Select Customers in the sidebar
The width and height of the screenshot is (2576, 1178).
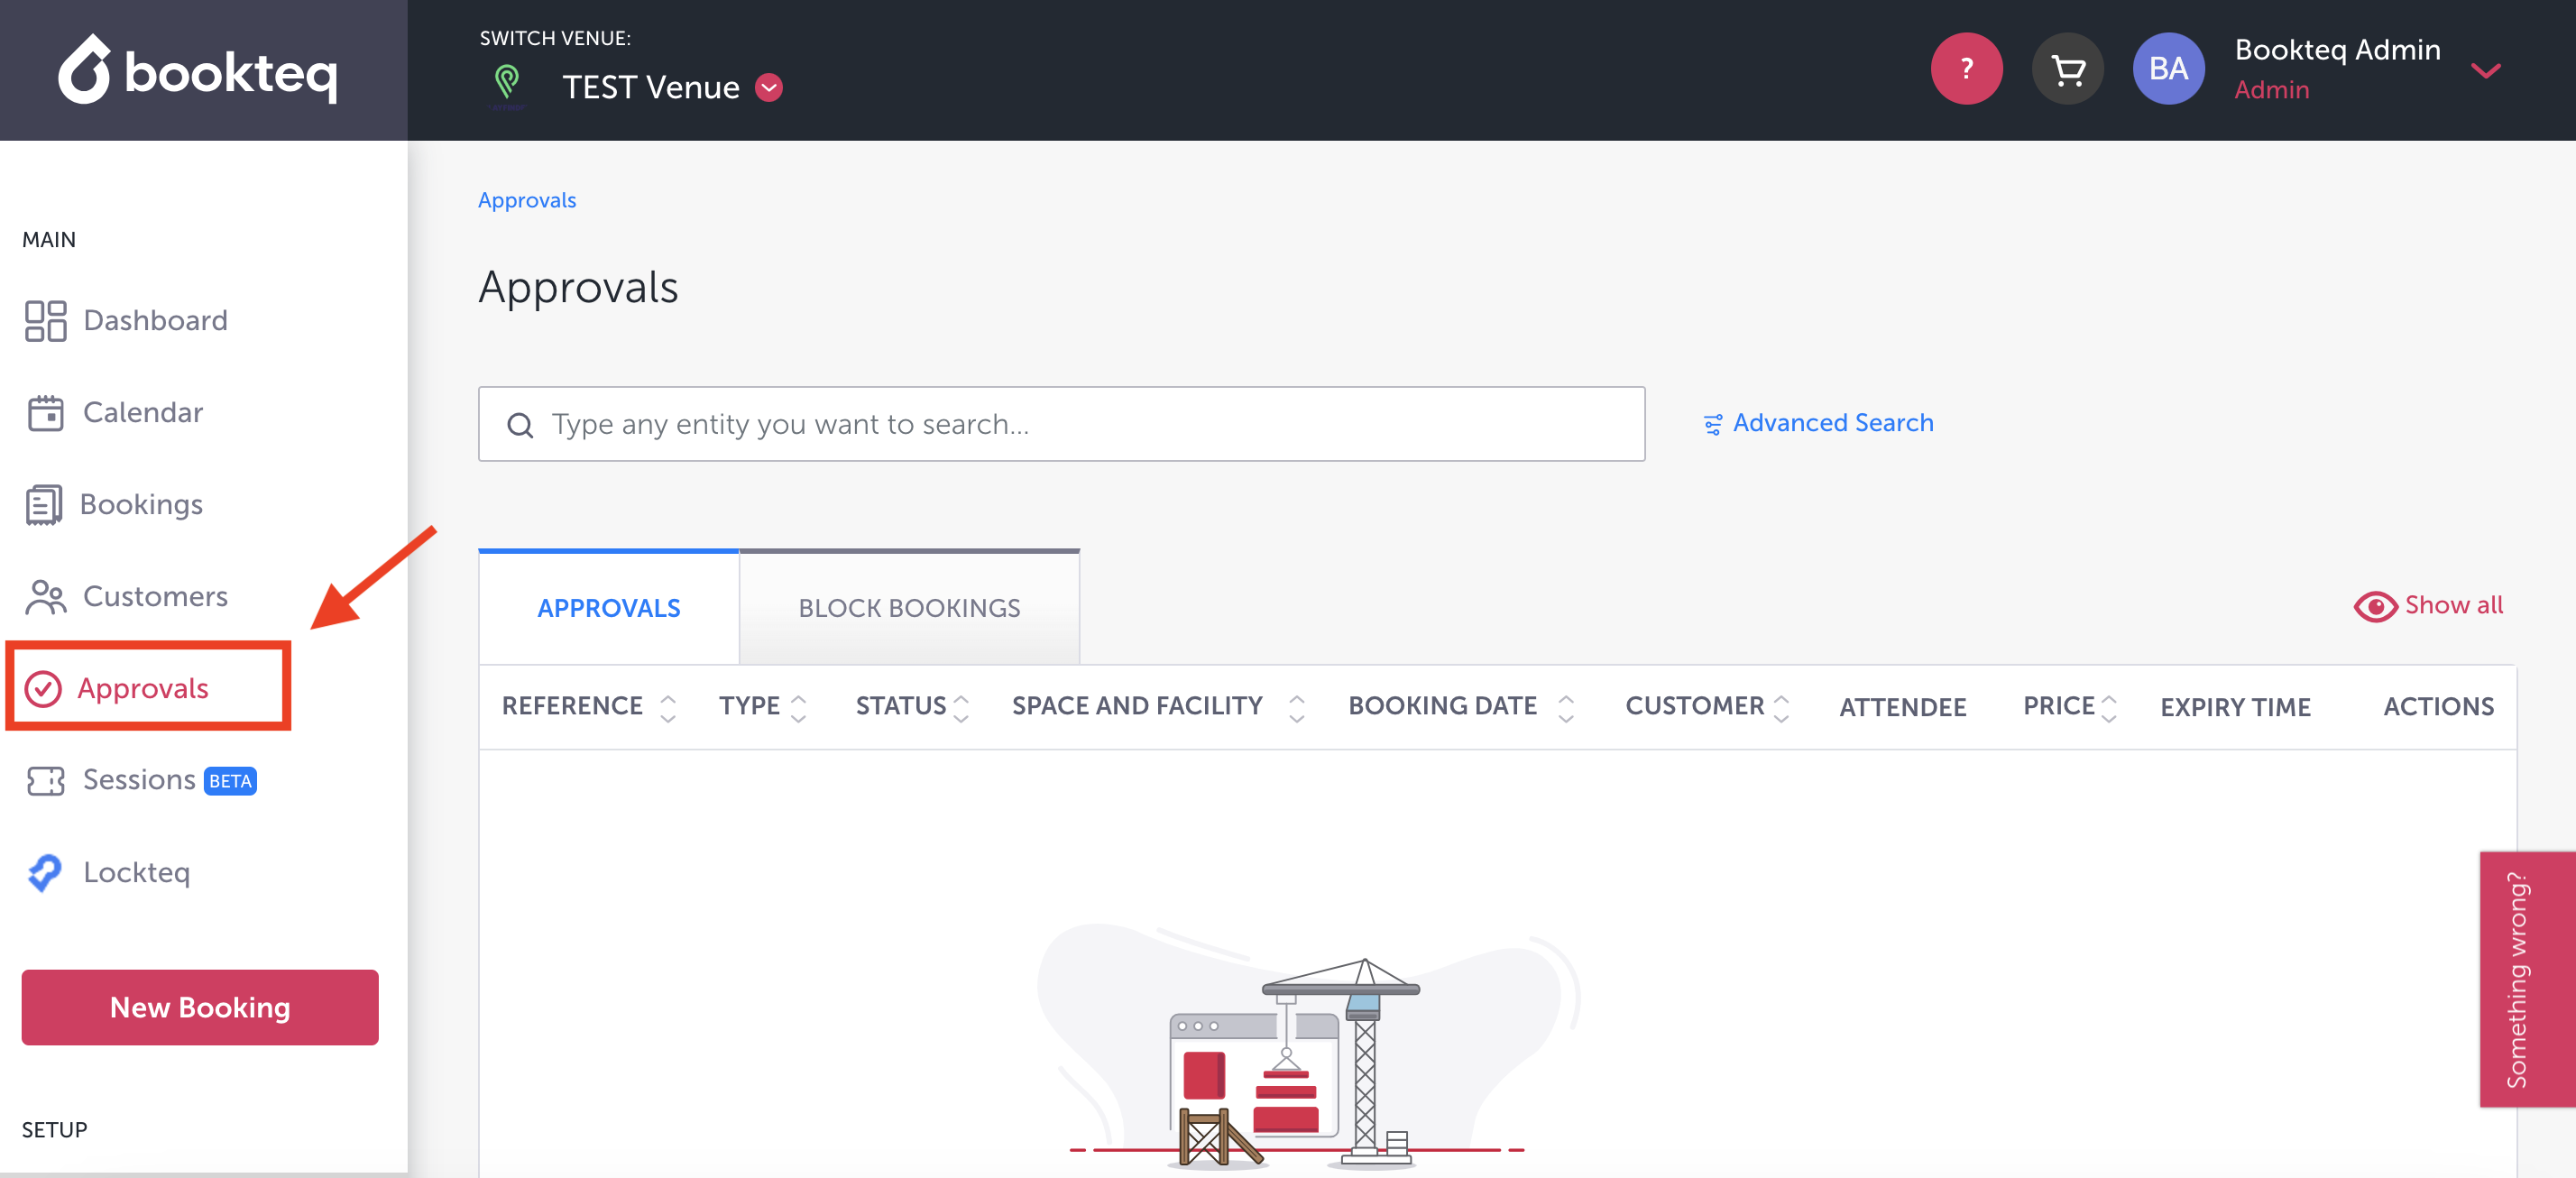154,596
